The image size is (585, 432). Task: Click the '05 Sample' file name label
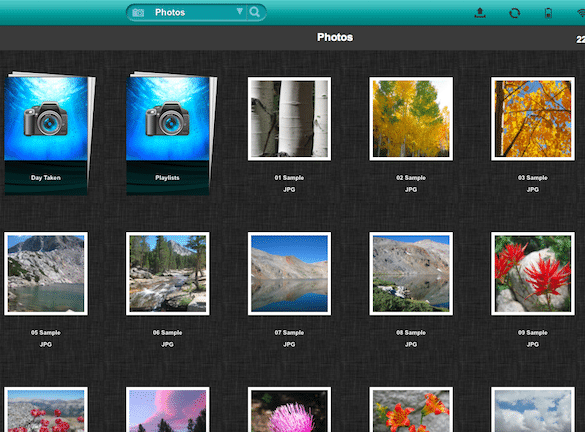click(46, 332)
